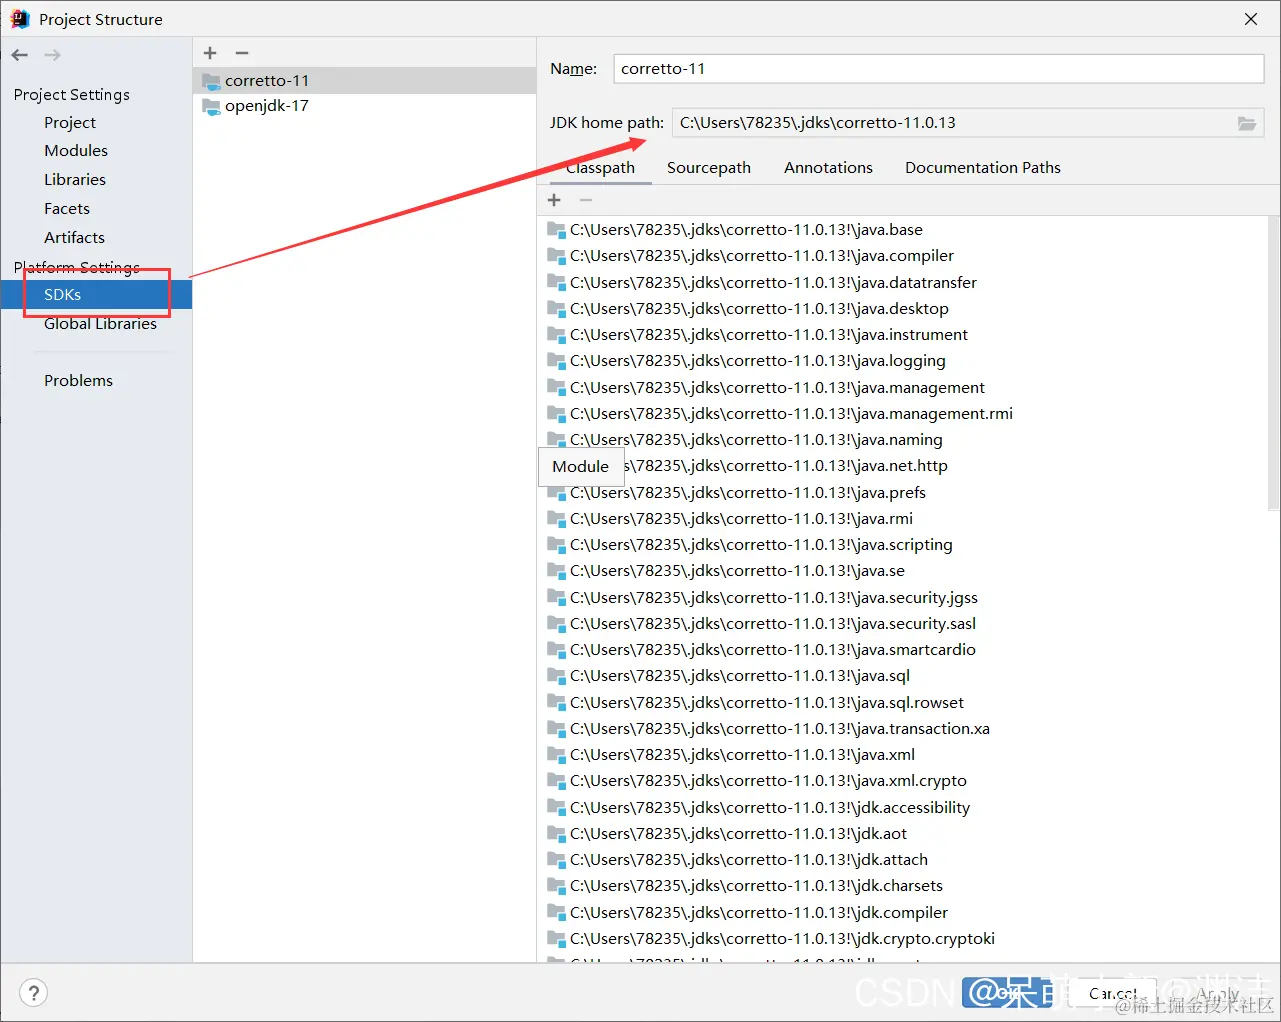Click folder icon beside jdk.crypto.cryptoki entry
This screenshot has width=1281, height=1022.
pyautogui.click(x=556, y=939)
